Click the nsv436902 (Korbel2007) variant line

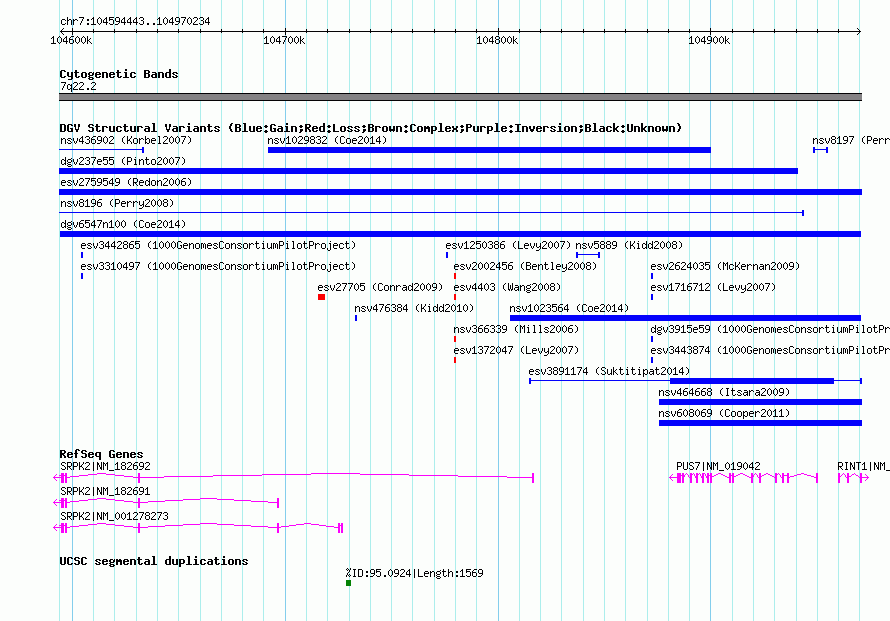pyautogui.click(x=102, y=150)
